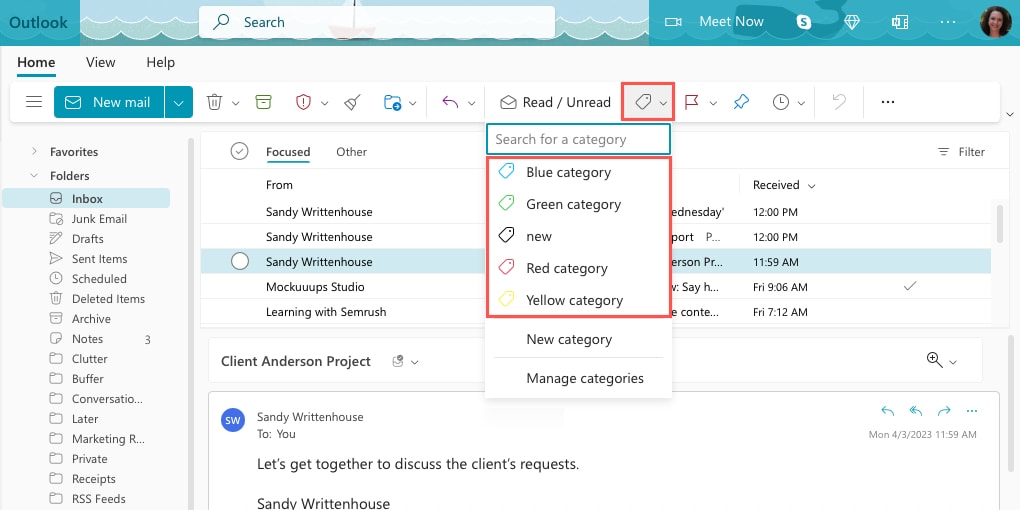Click the Meet Now video camera icon

pos(673,22)
